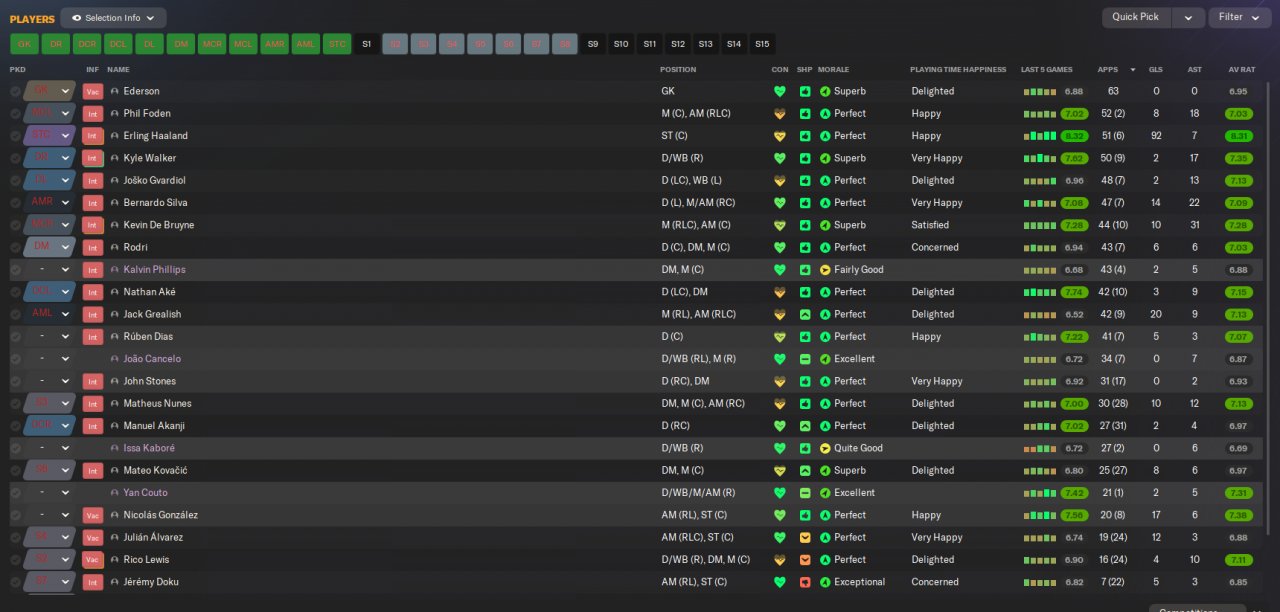1280x612 pixels.
Task: Open the AMR position dropdown for Bernardo Silva
Action: click(x=50, y=203)
